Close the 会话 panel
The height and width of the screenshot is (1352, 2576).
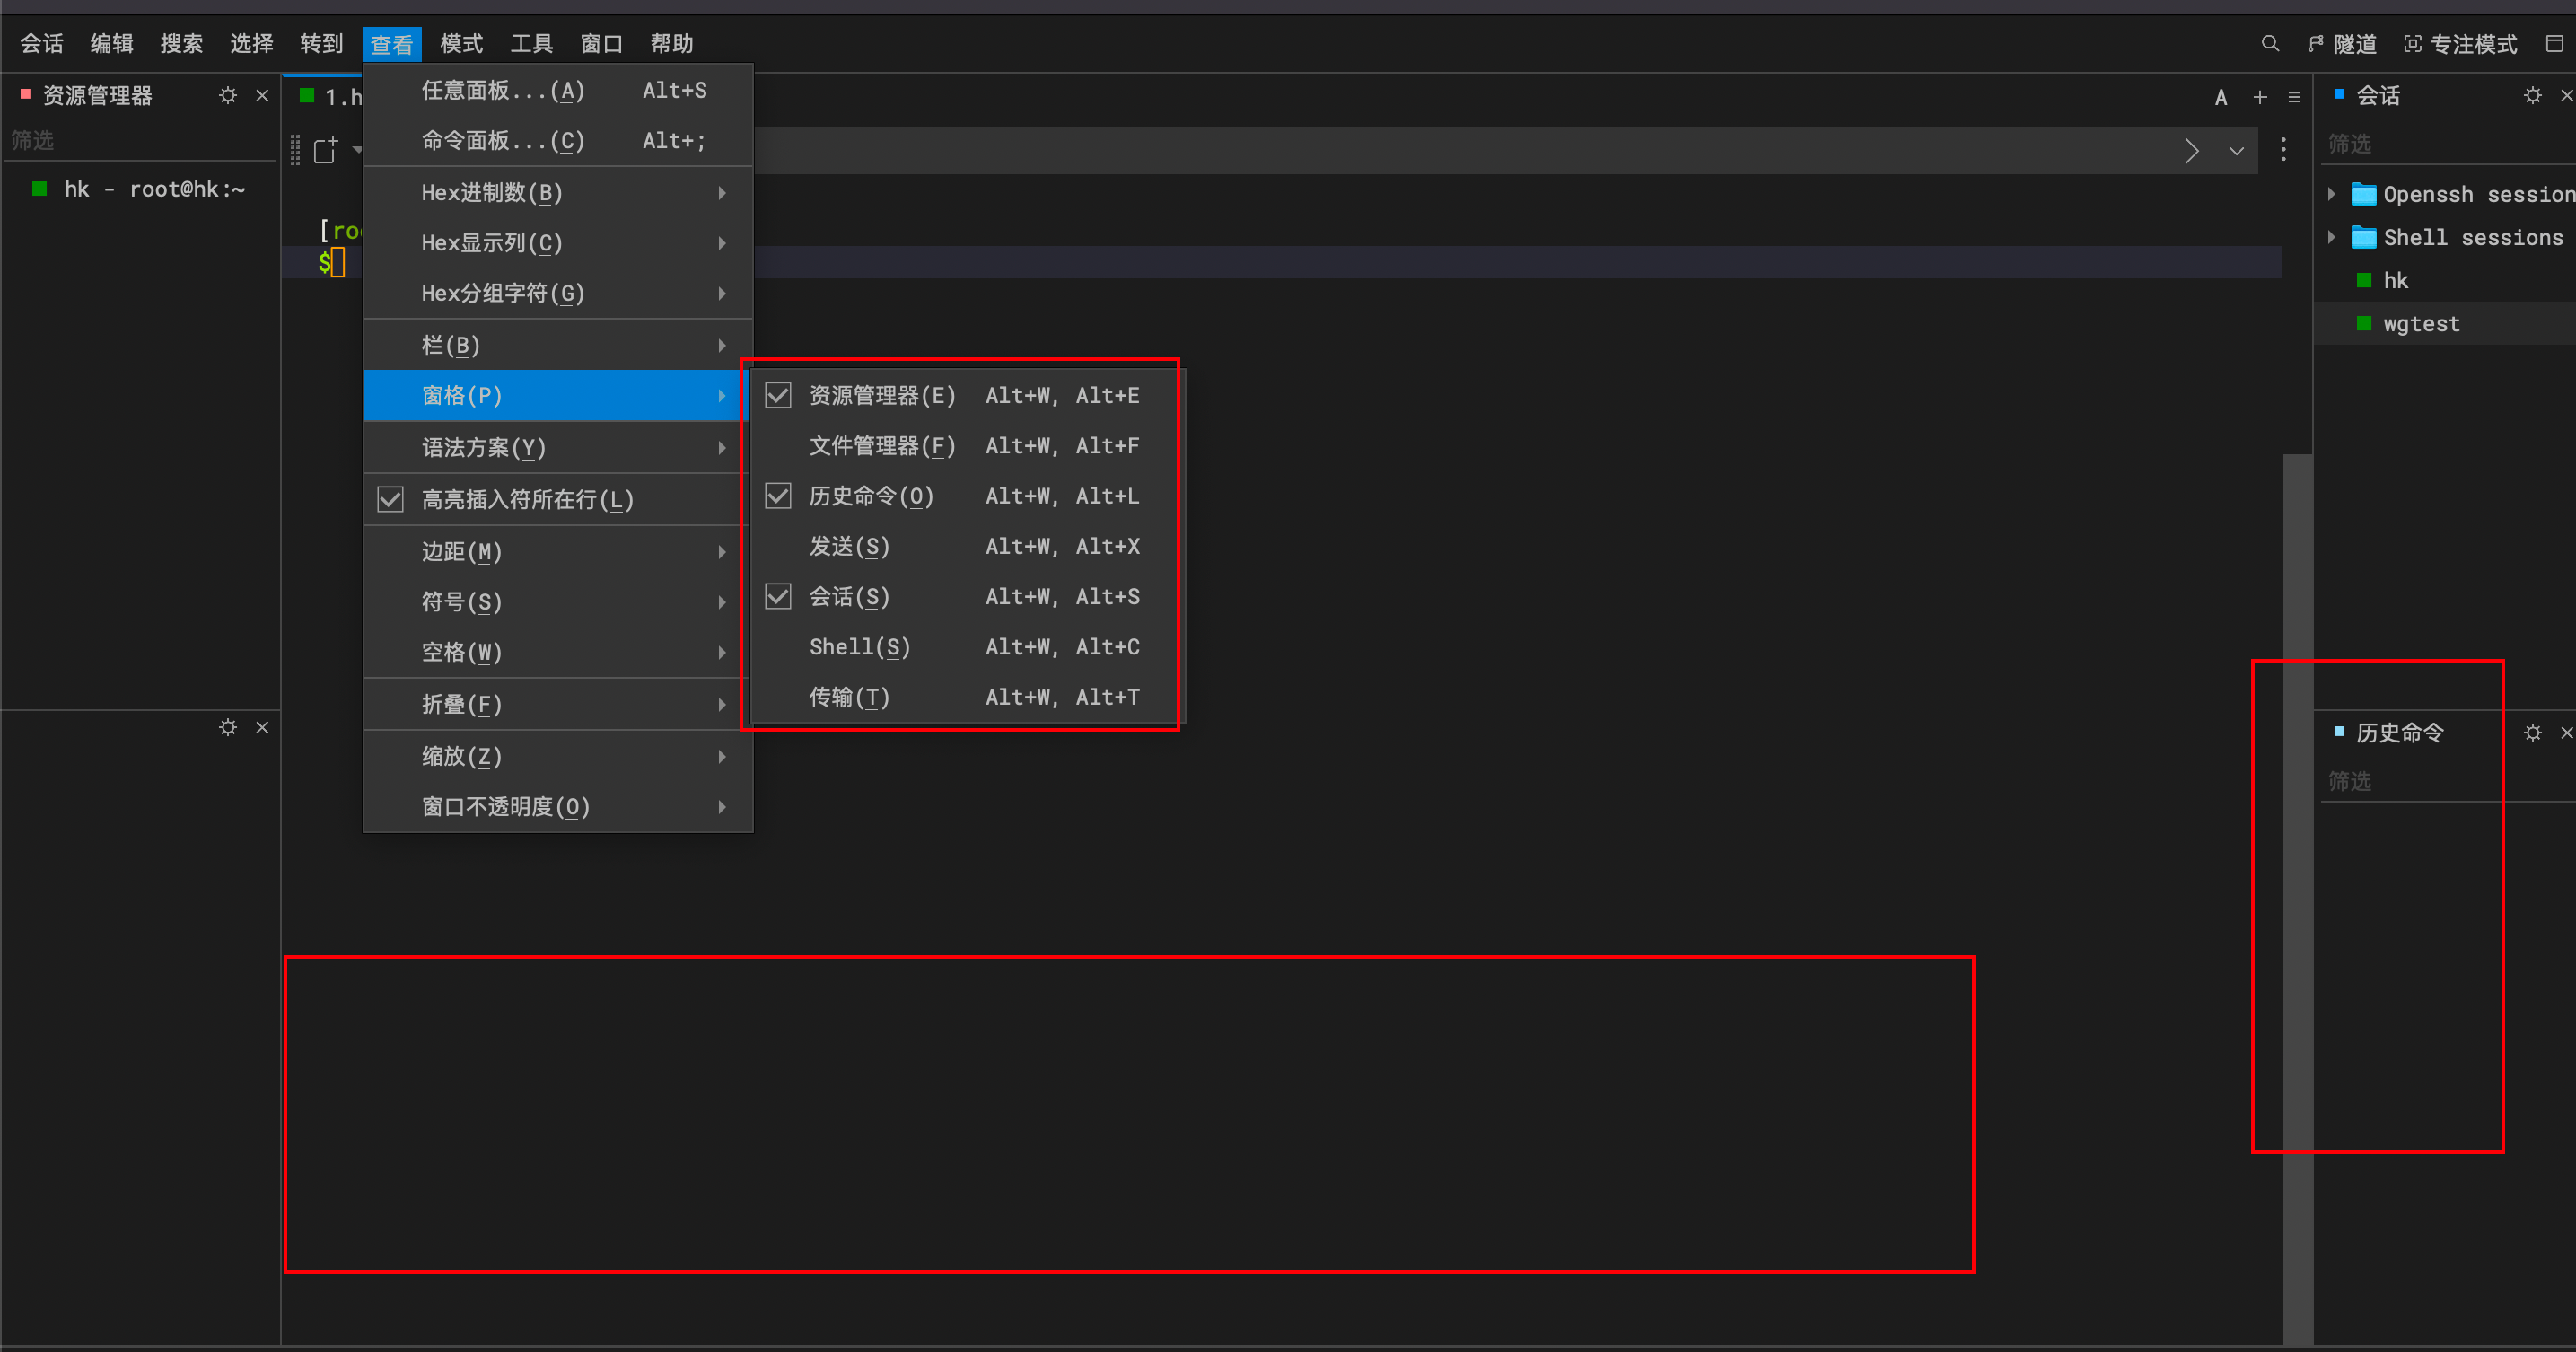coord(2566,95)
